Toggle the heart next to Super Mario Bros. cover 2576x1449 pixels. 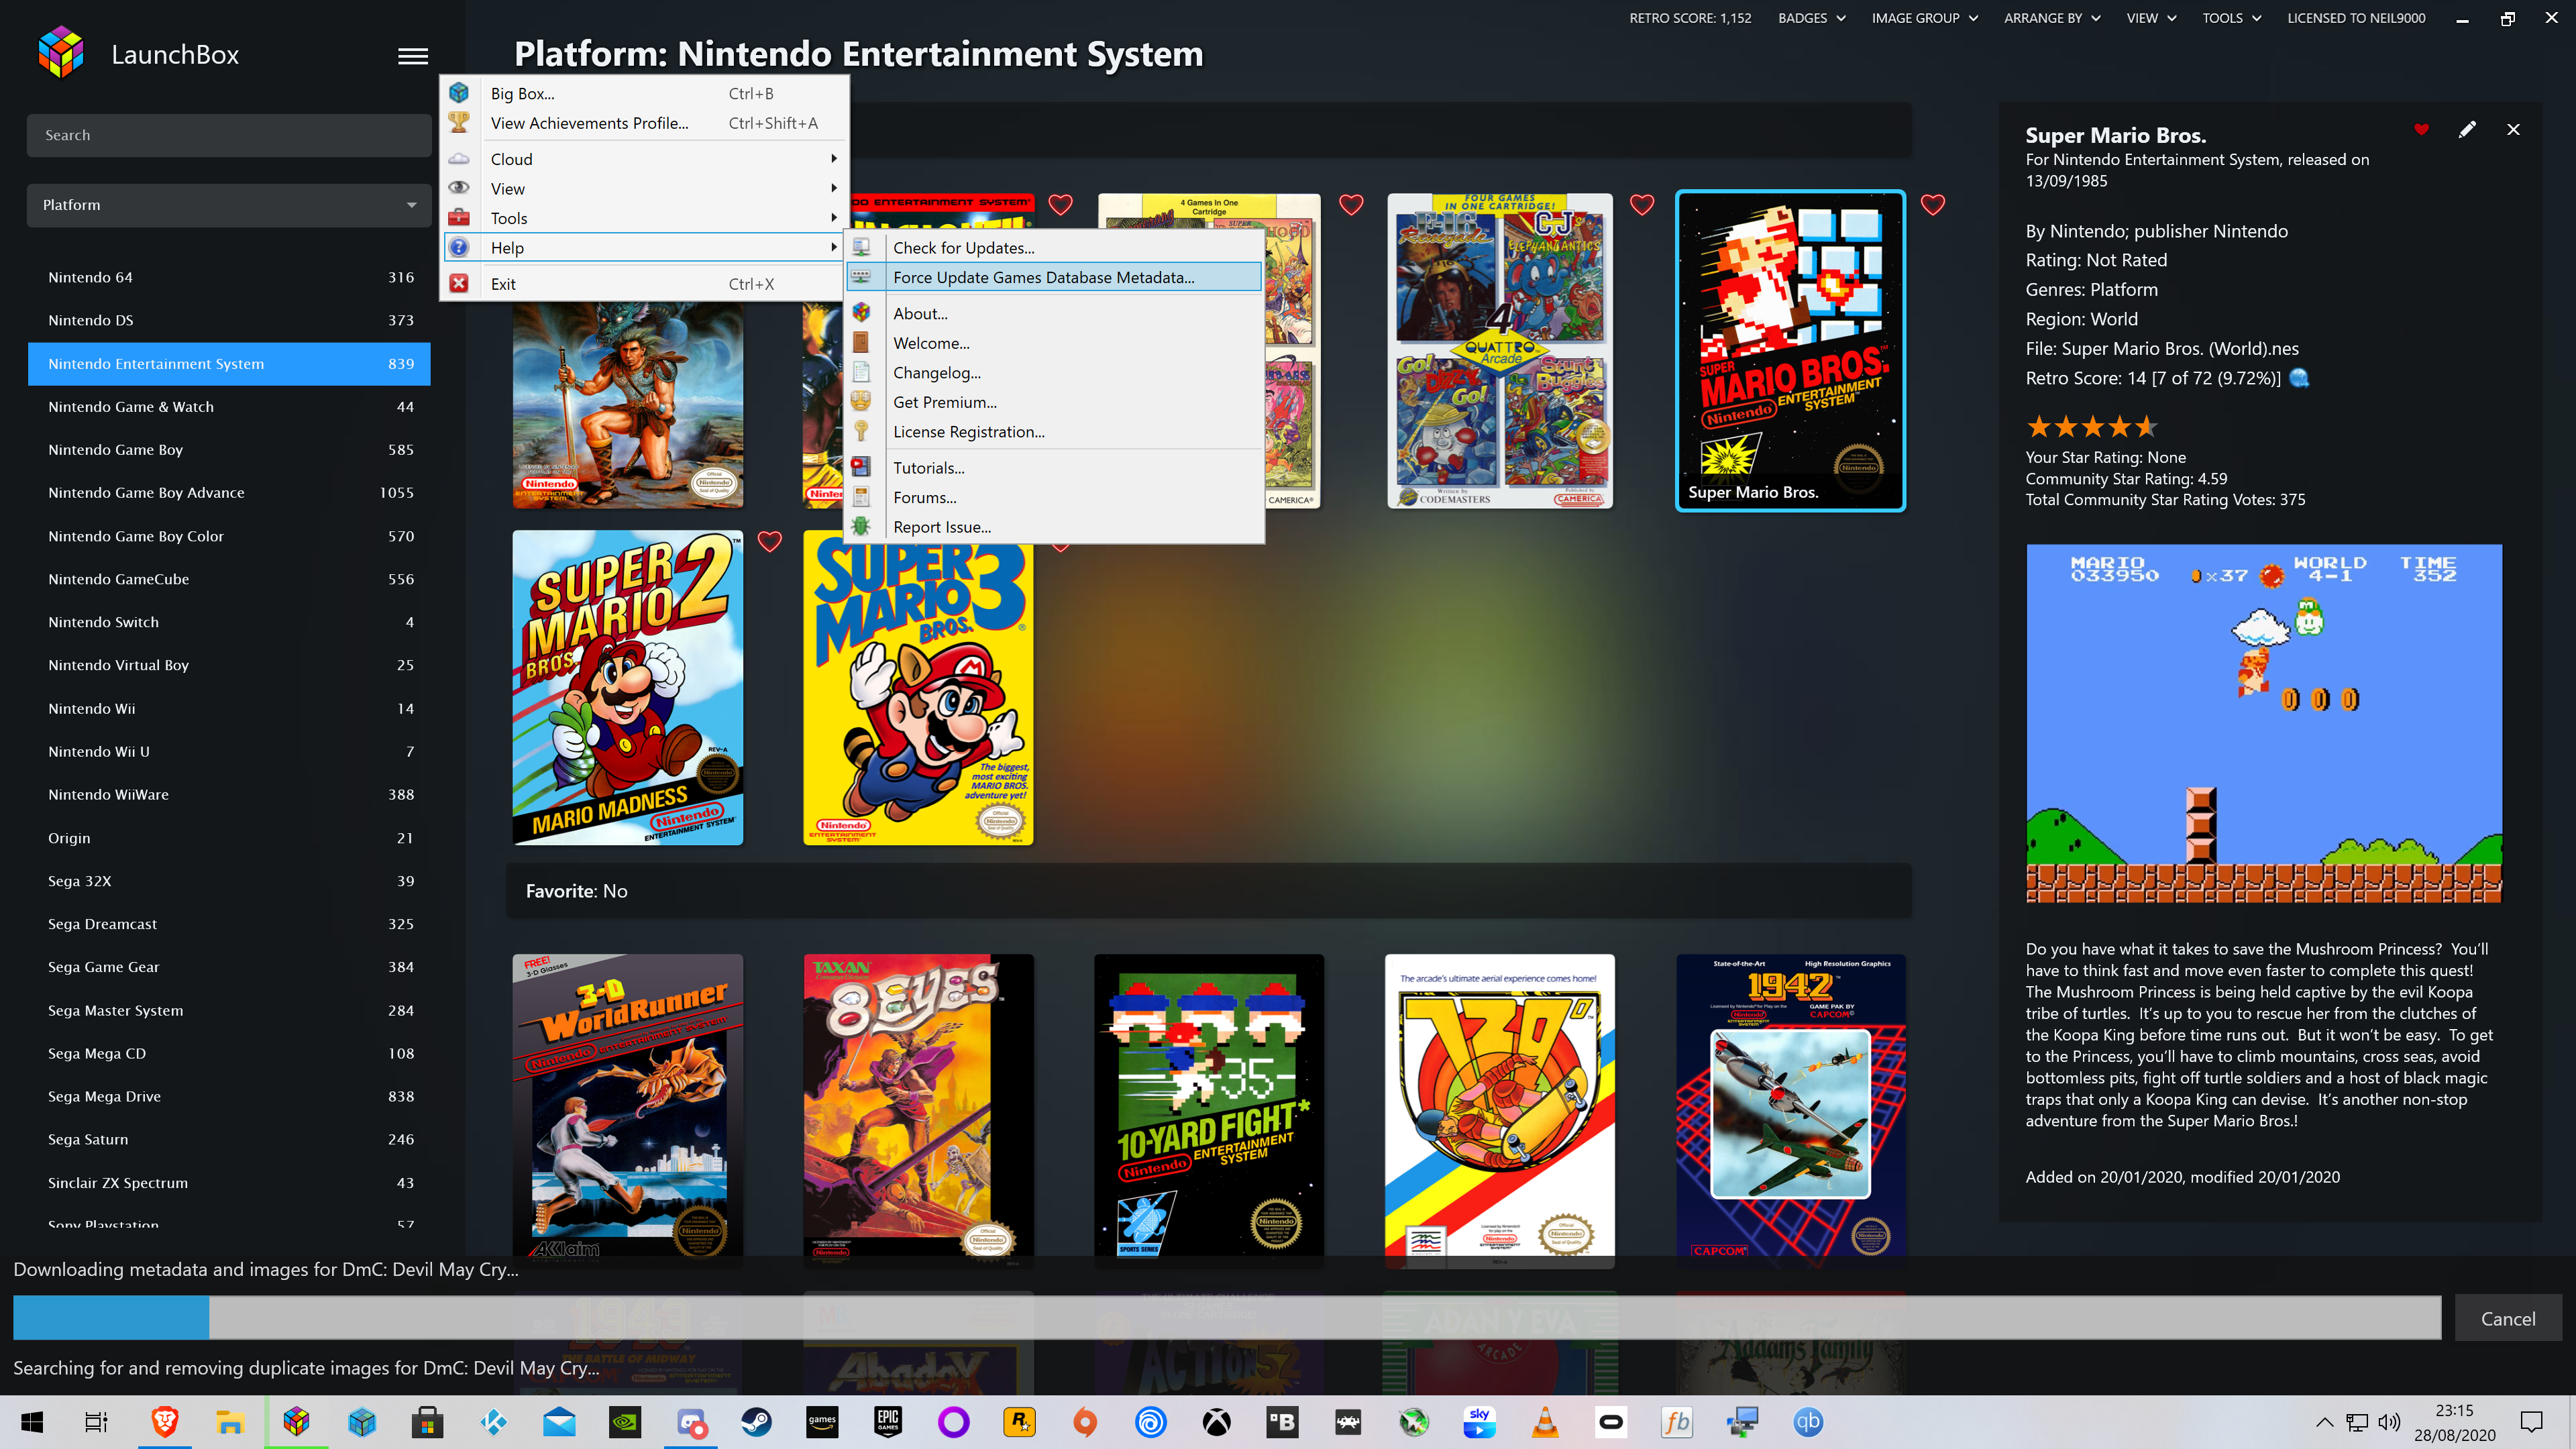[x=1933, y=204]
